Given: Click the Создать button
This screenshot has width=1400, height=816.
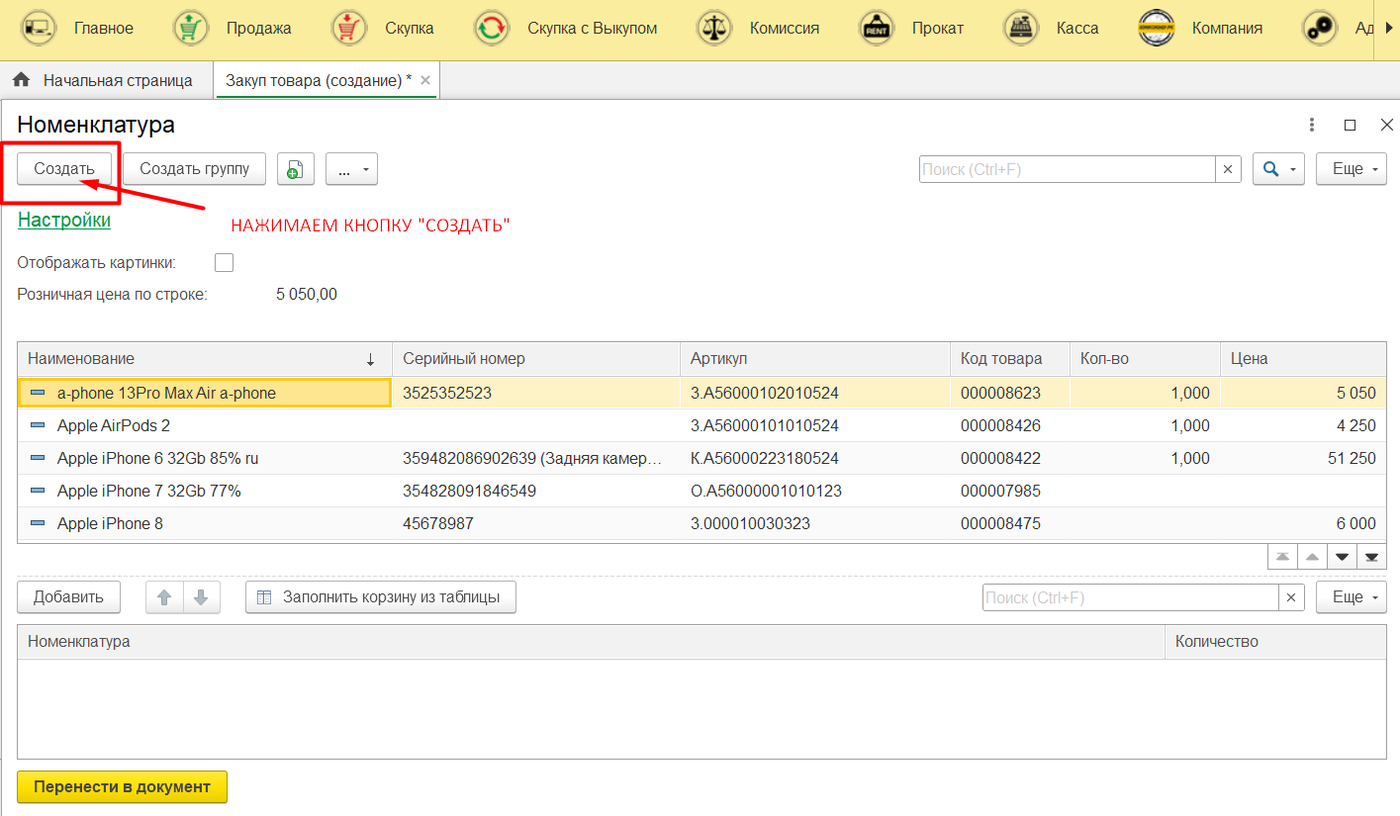Looking at the screenshot, I should [x=64, y=169].
